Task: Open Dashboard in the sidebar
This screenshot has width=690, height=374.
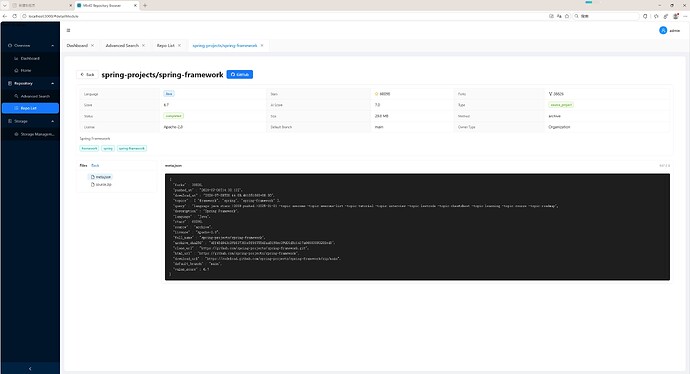Action: pos(30,58)
